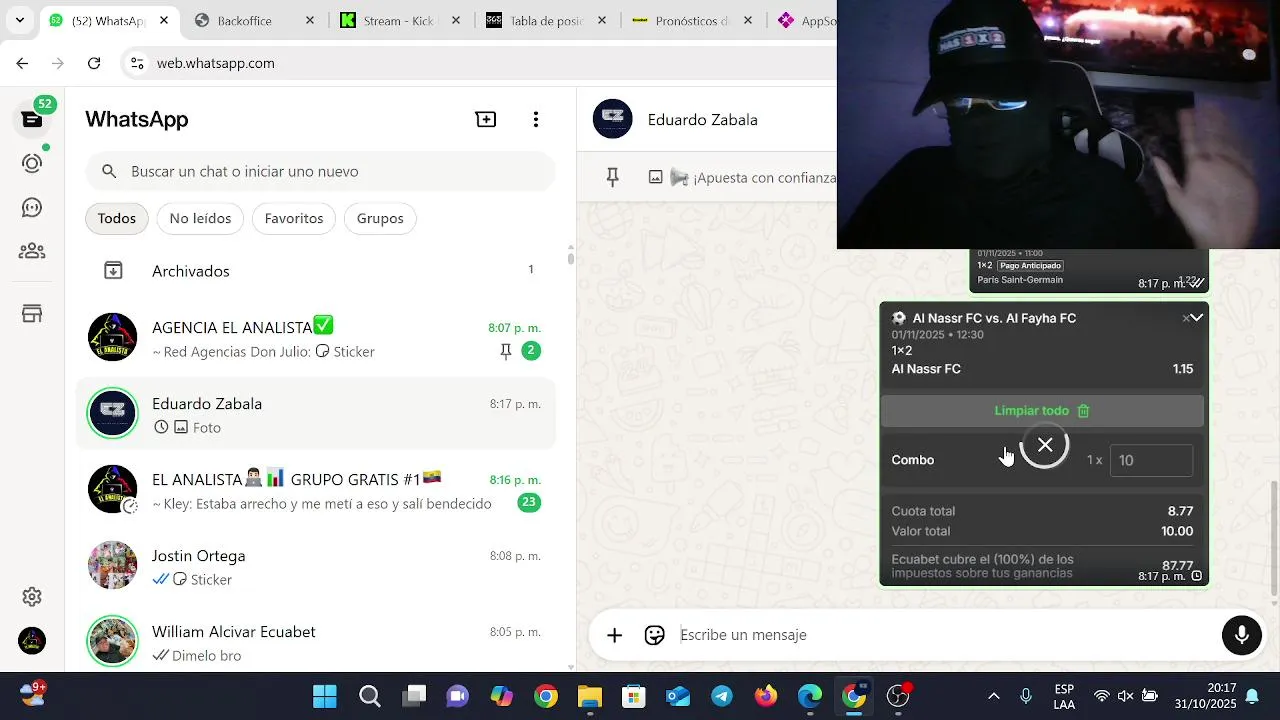
Task: Open the Jostin Ortega chat
Action: point(316,567)
